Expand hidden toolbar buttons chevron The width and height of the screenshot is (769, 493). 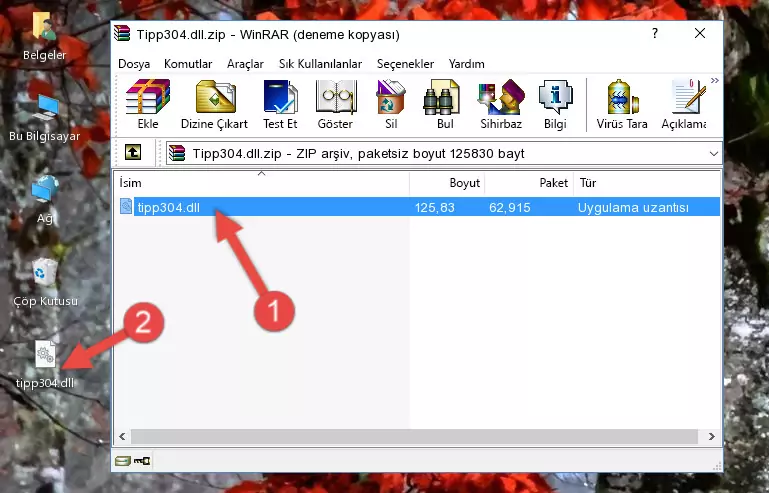pyautogui.click(x=715, y=80)
